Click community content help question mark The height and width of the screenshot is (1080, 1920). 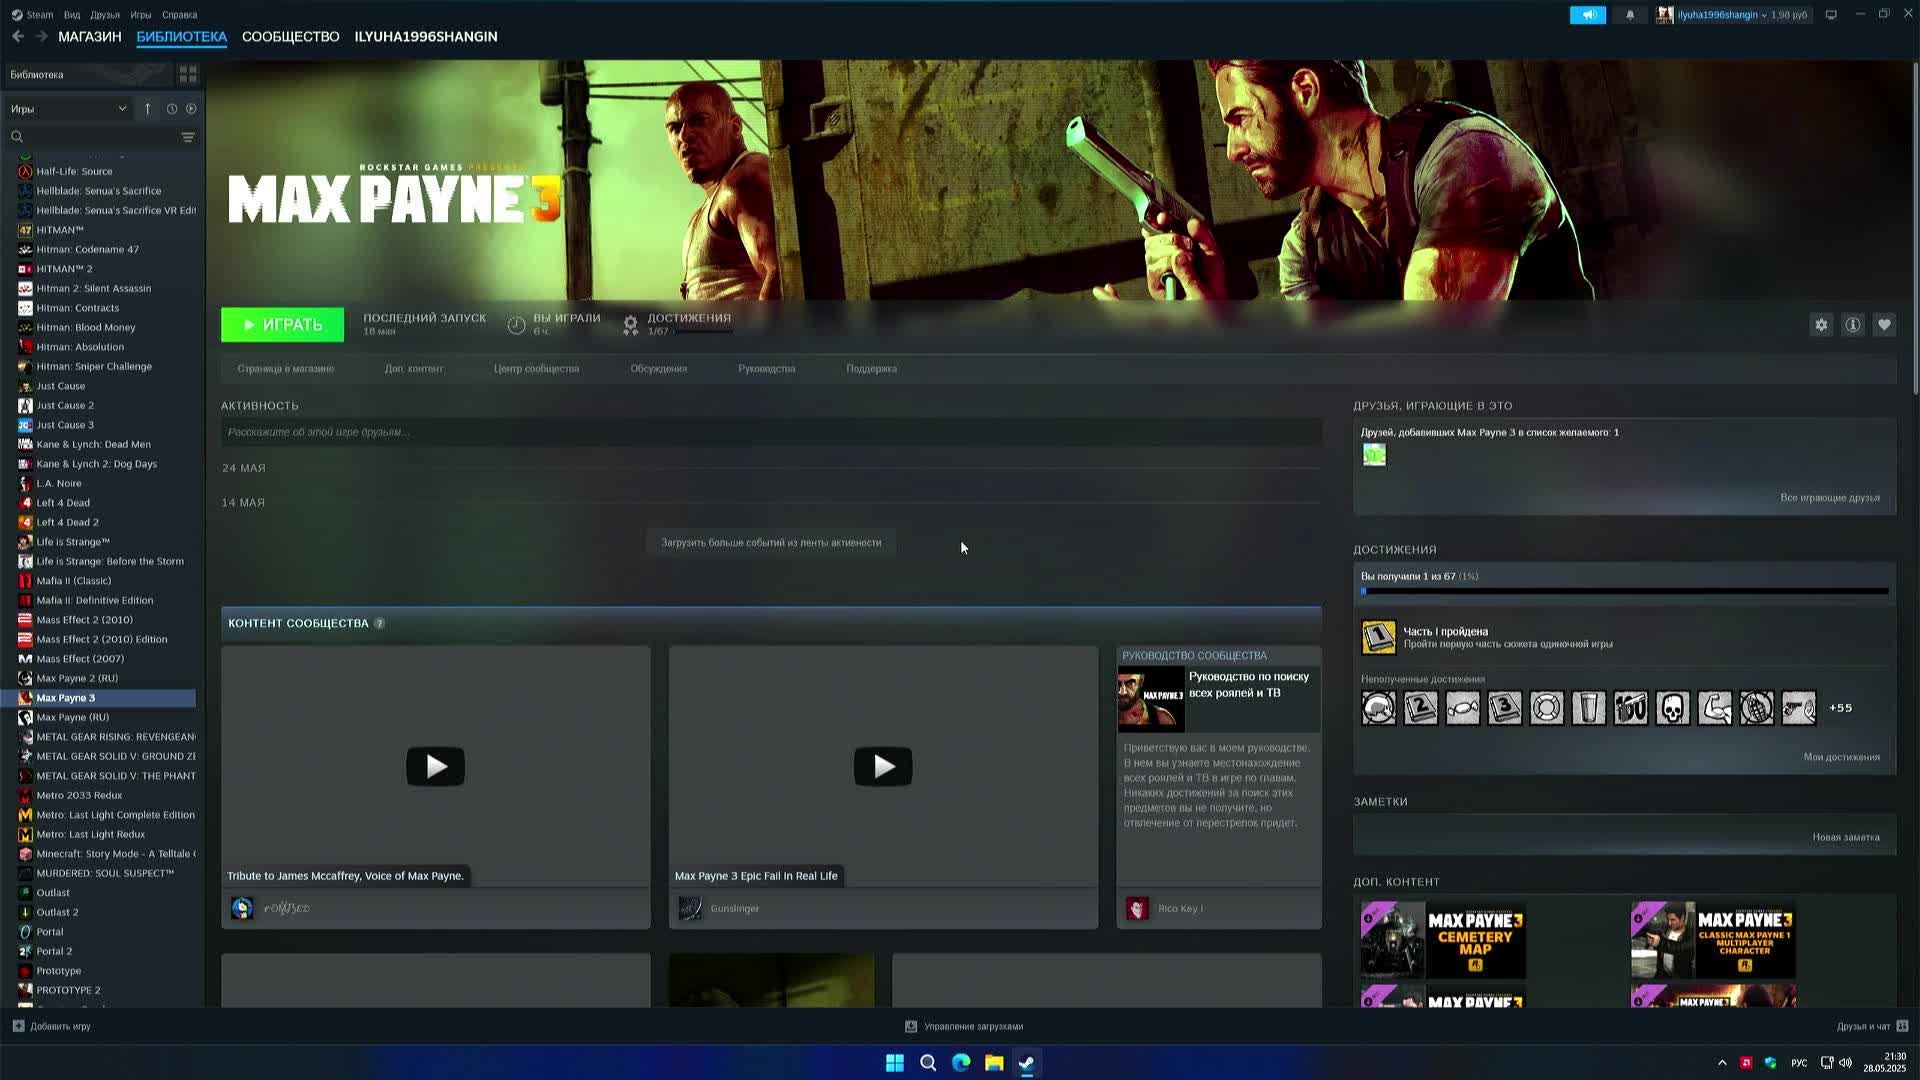pyautogui.click(x=379, y=624)
